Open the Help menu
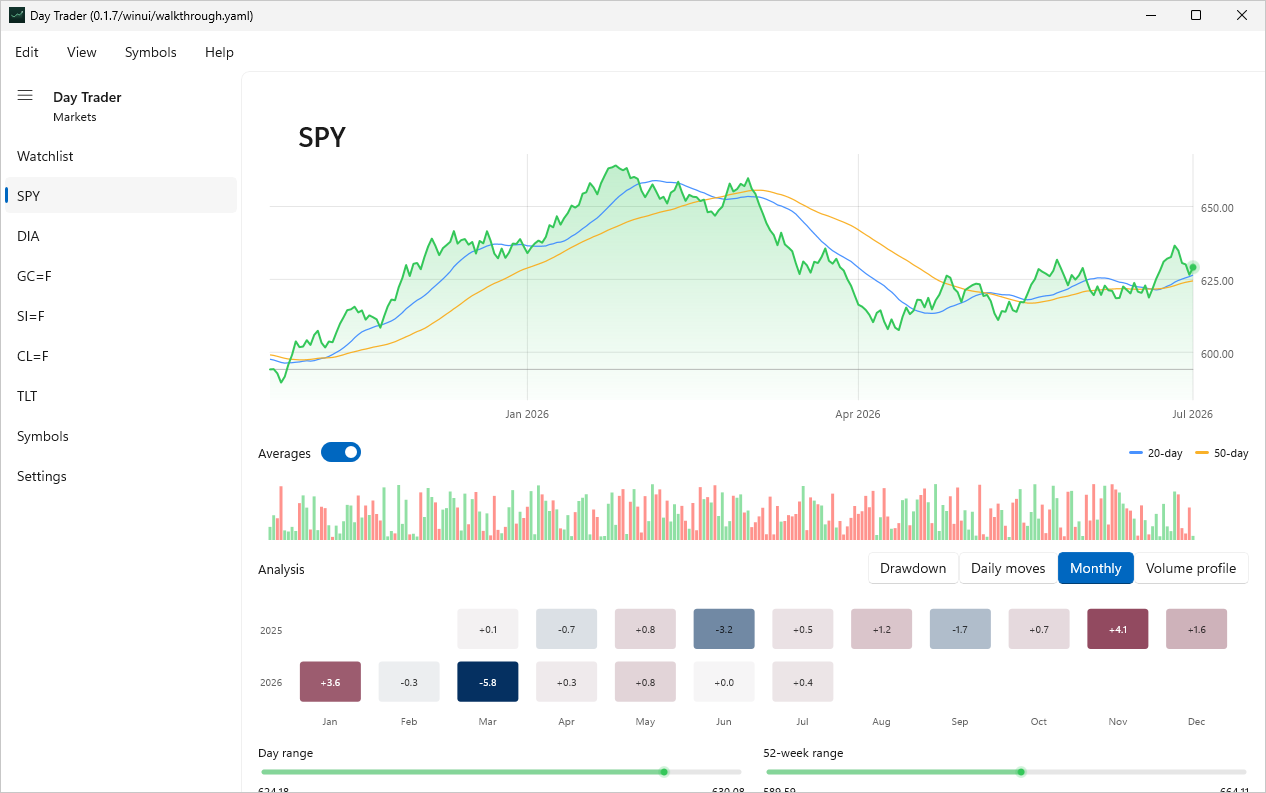 tap(219, 52)
